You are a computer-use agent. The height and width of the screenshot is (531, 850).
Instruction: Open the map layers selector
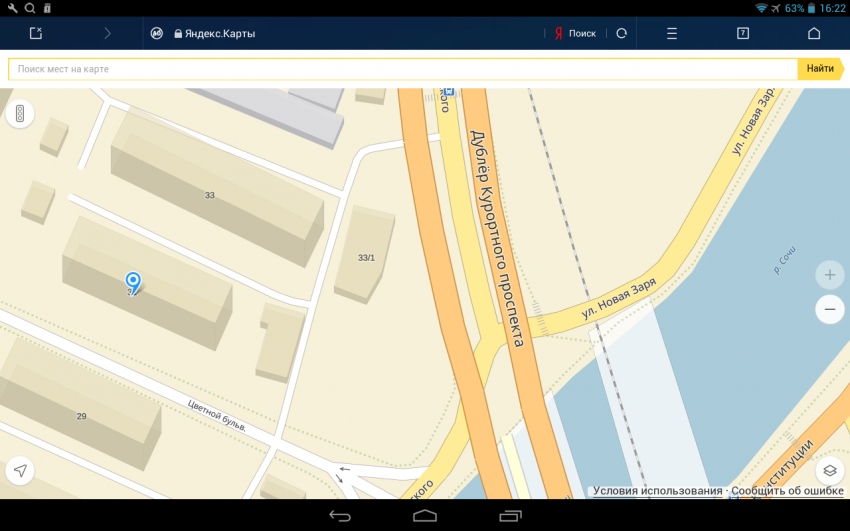pyautogui.click(x=829, y=470)
